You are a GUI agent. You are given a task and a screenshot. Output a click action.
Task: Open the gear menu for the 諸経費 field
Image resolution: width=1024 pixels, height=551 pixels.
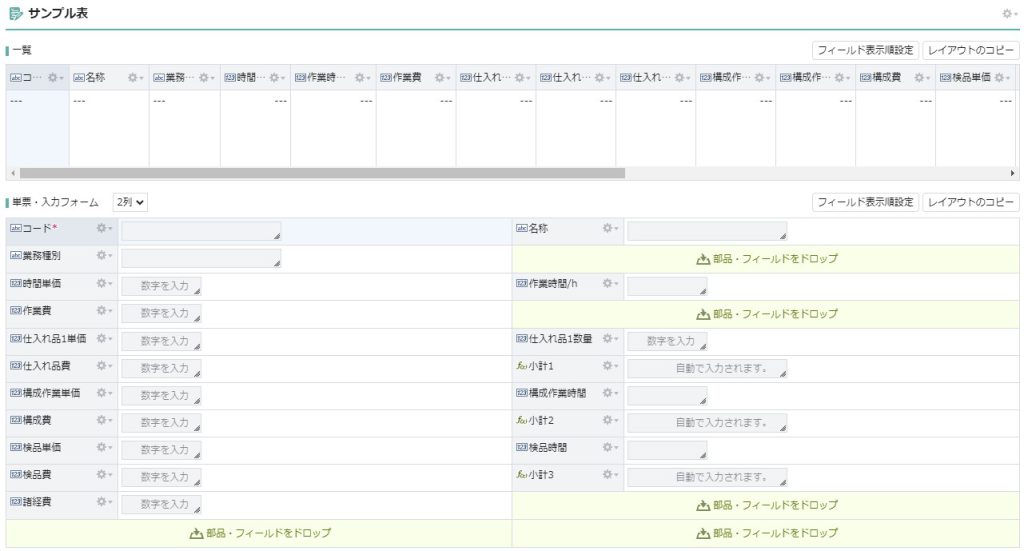tap(103, 502)
